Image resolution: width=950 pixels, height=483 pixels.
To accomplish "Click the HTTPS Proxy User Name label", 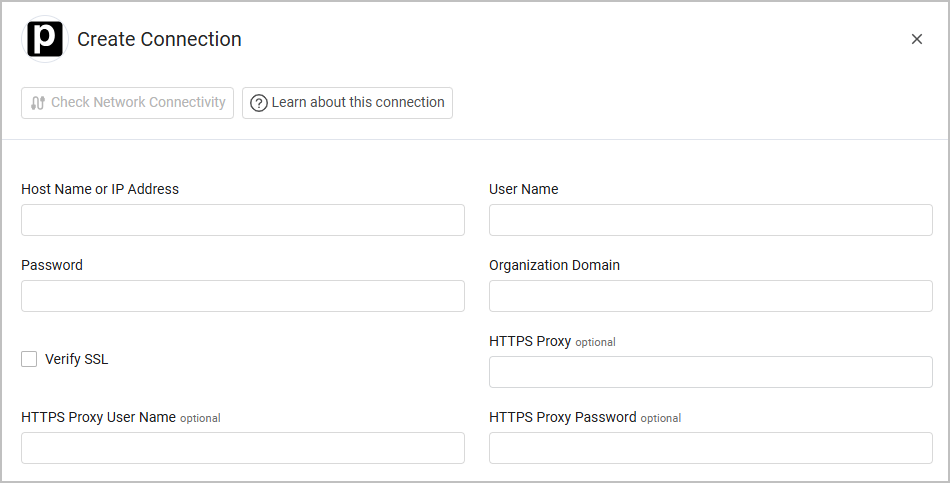I will 98,417.
